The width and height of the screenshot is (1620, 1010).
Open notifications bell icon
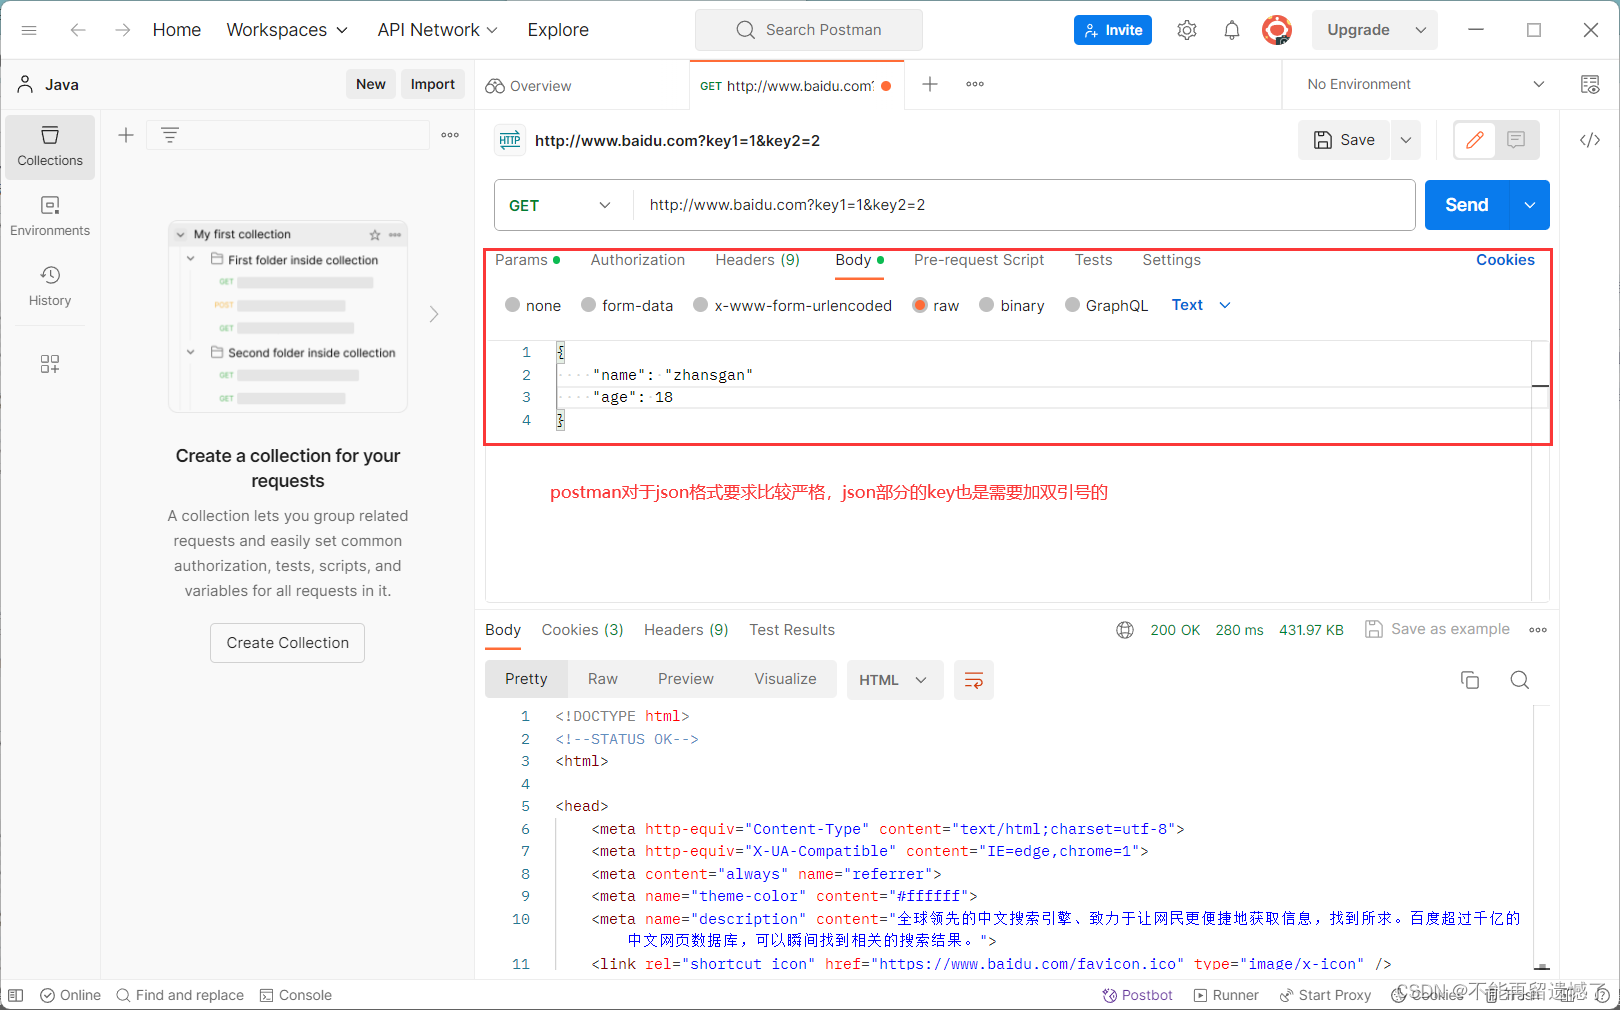1232,30
